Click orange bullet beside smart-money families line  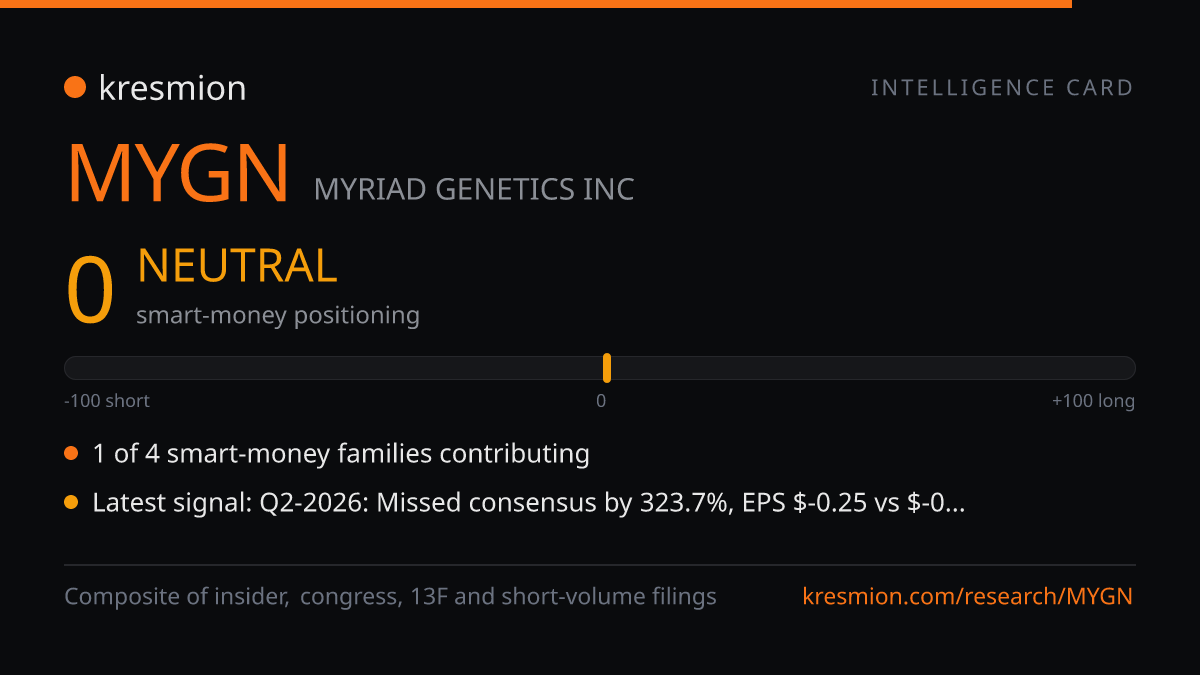coord(71,454)
